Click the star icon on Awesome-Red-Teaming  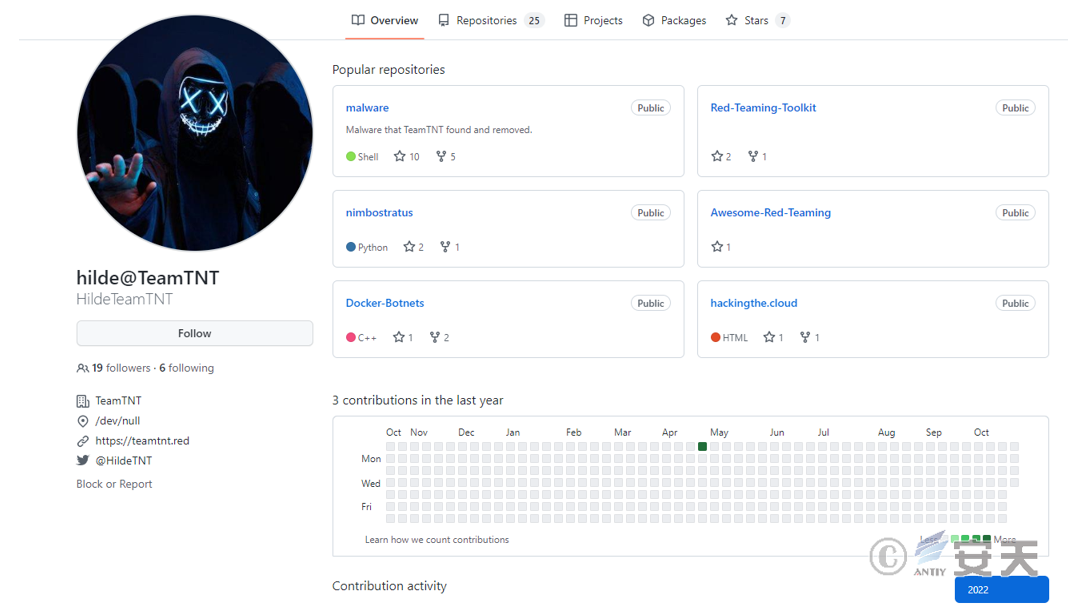click(717, 247)
